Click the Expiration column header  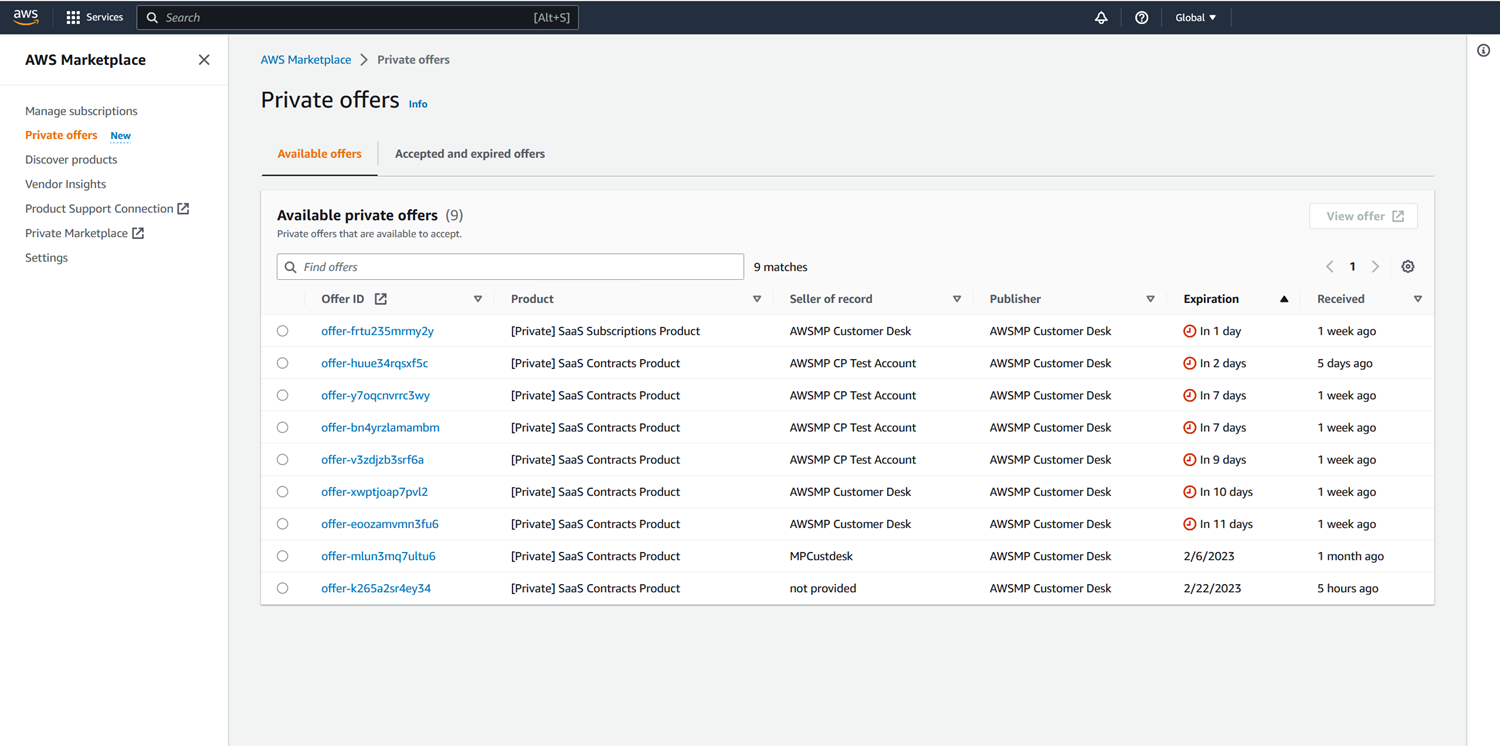pyautogui.click(x=1211, y=299)
